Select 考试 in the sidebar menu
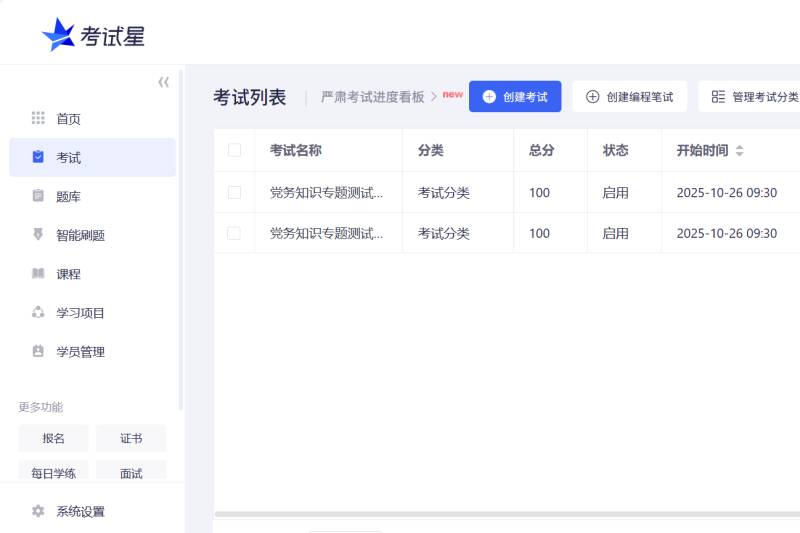The image size is (800, 533). point(92,157)
